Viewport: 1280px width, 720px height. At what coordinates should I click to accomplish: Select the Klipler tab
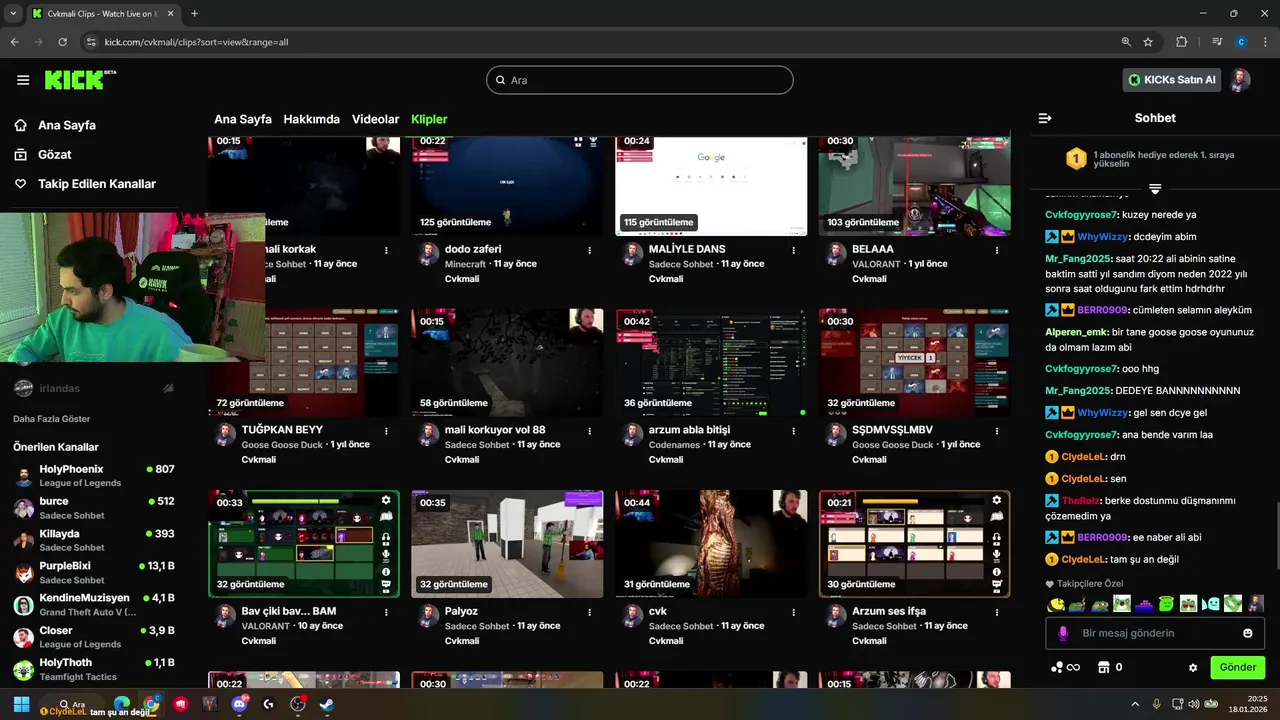429,119
